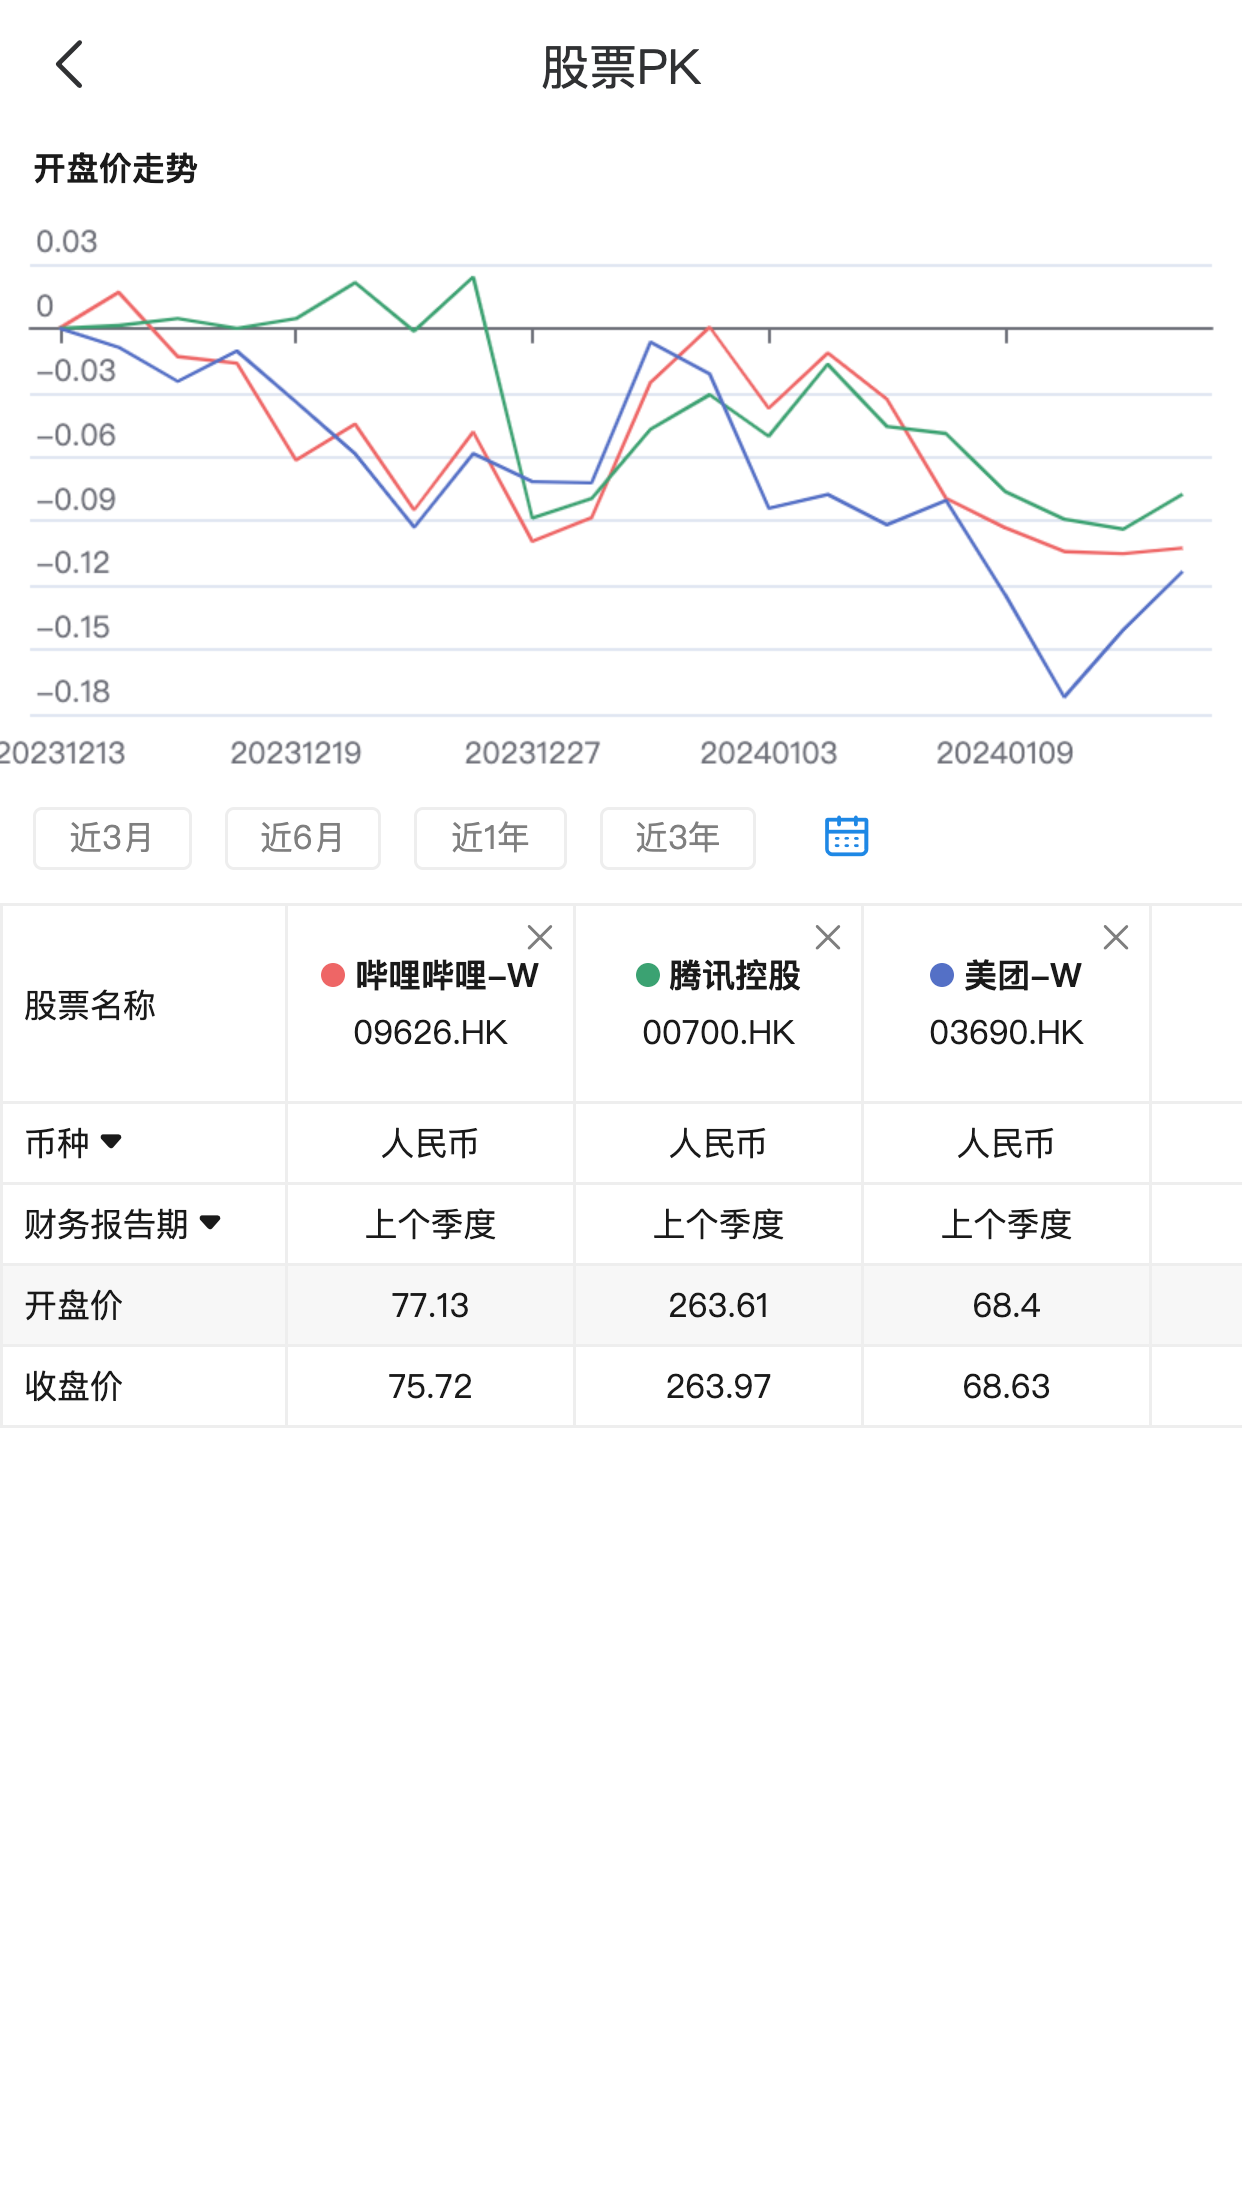Tap stock code 03690.HK
Viewport: 1242px width, 2208px height.
click(1007, 1032)
